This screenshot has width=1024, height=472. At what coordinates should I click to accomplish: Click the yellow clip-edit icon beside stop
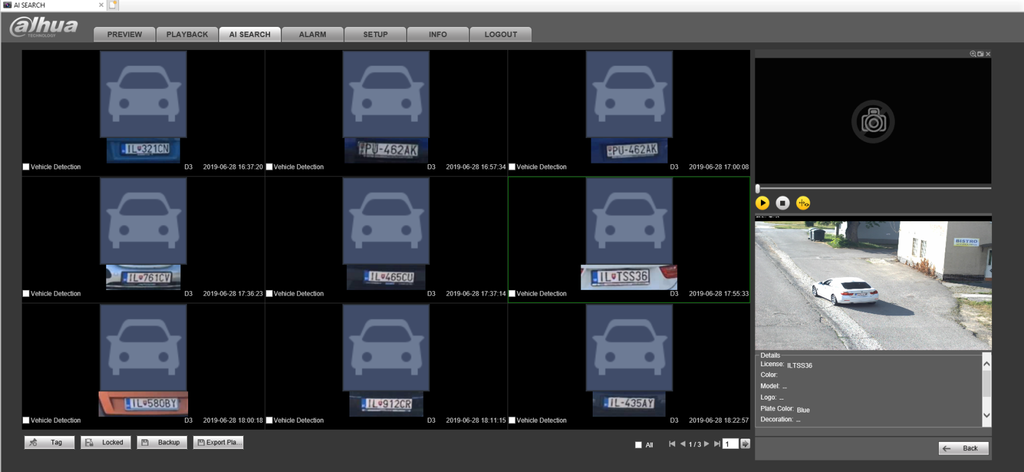pos(803,203)
